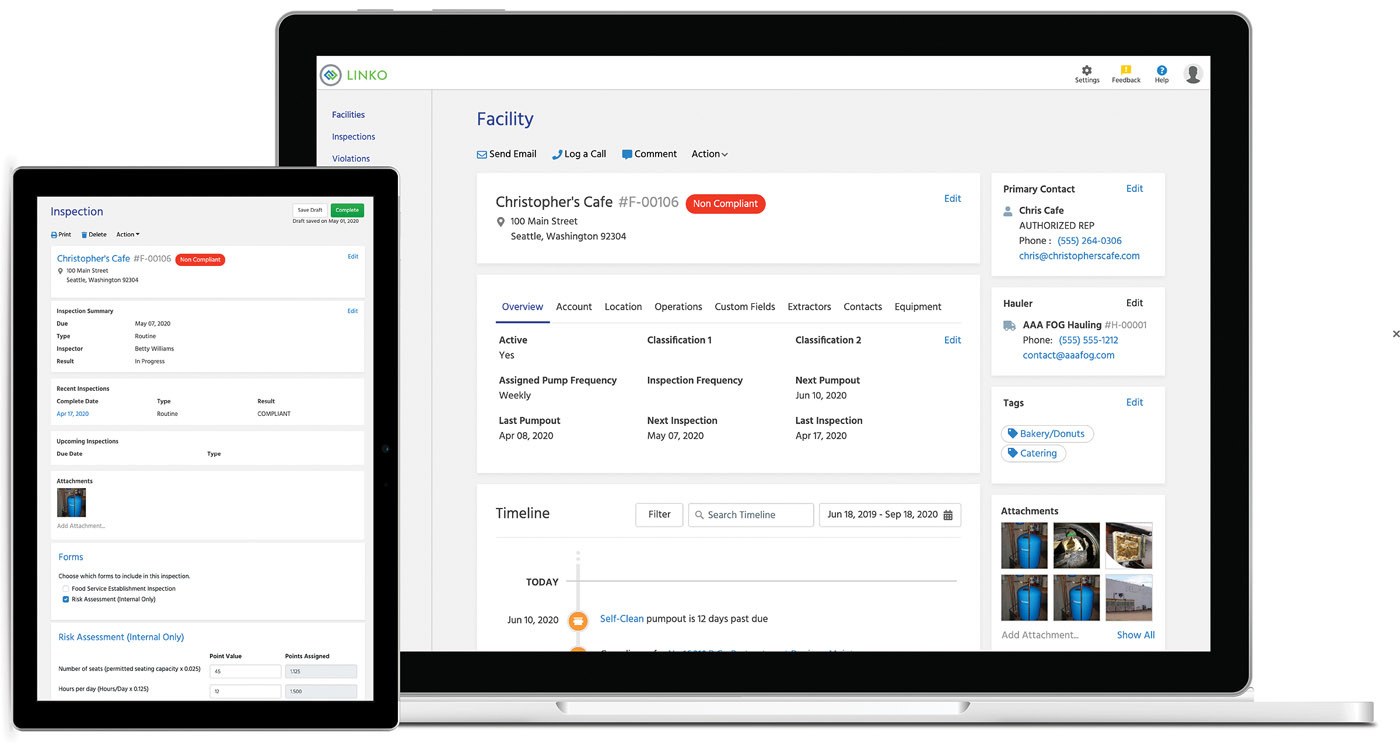Screen dimensions: 1400x750
Task: Open the Inspection Action dropdown on tablet
Action: click(x=127, y=235)
